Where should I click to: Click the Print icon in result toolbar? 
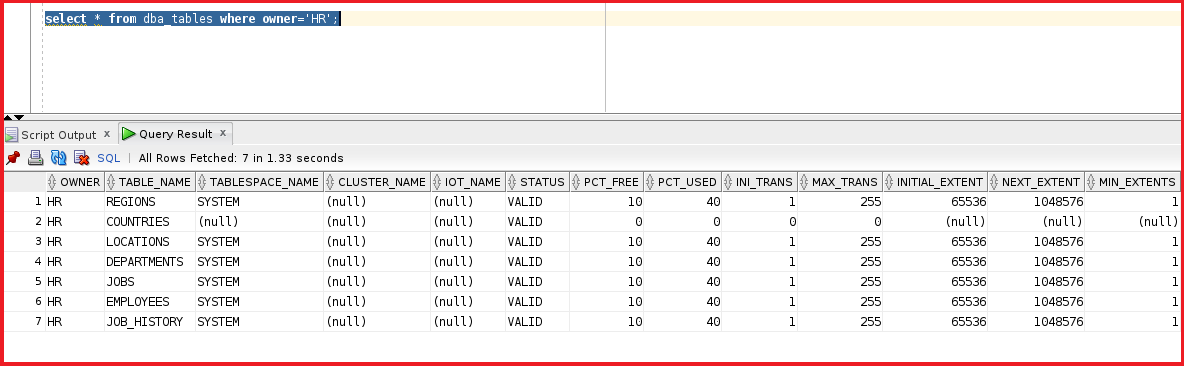click(35, 158)
